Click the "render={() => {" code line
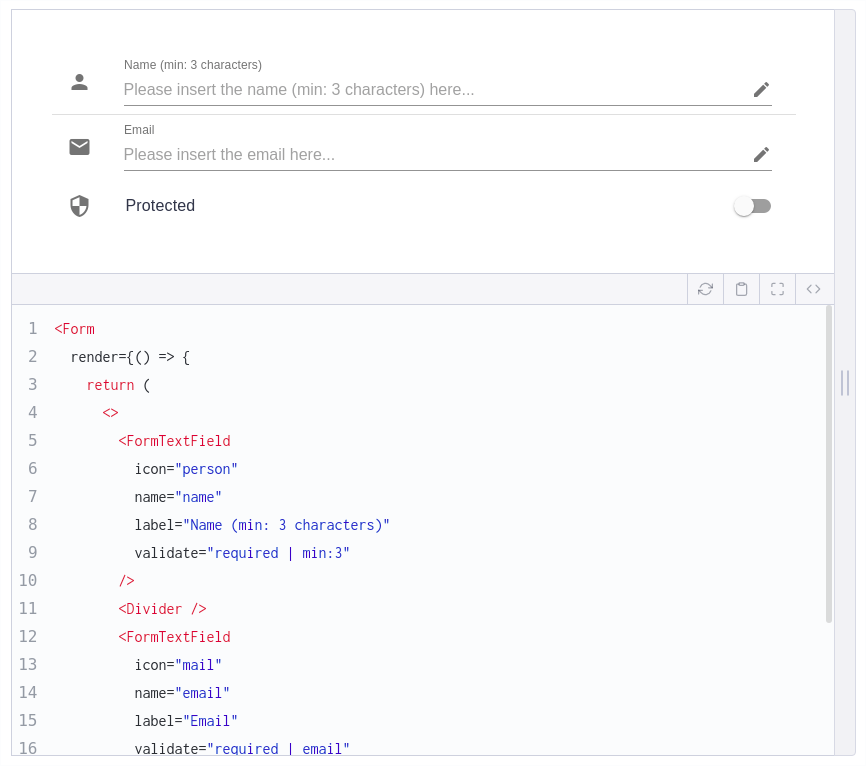866x766 pixels. (x=130, y=357)
